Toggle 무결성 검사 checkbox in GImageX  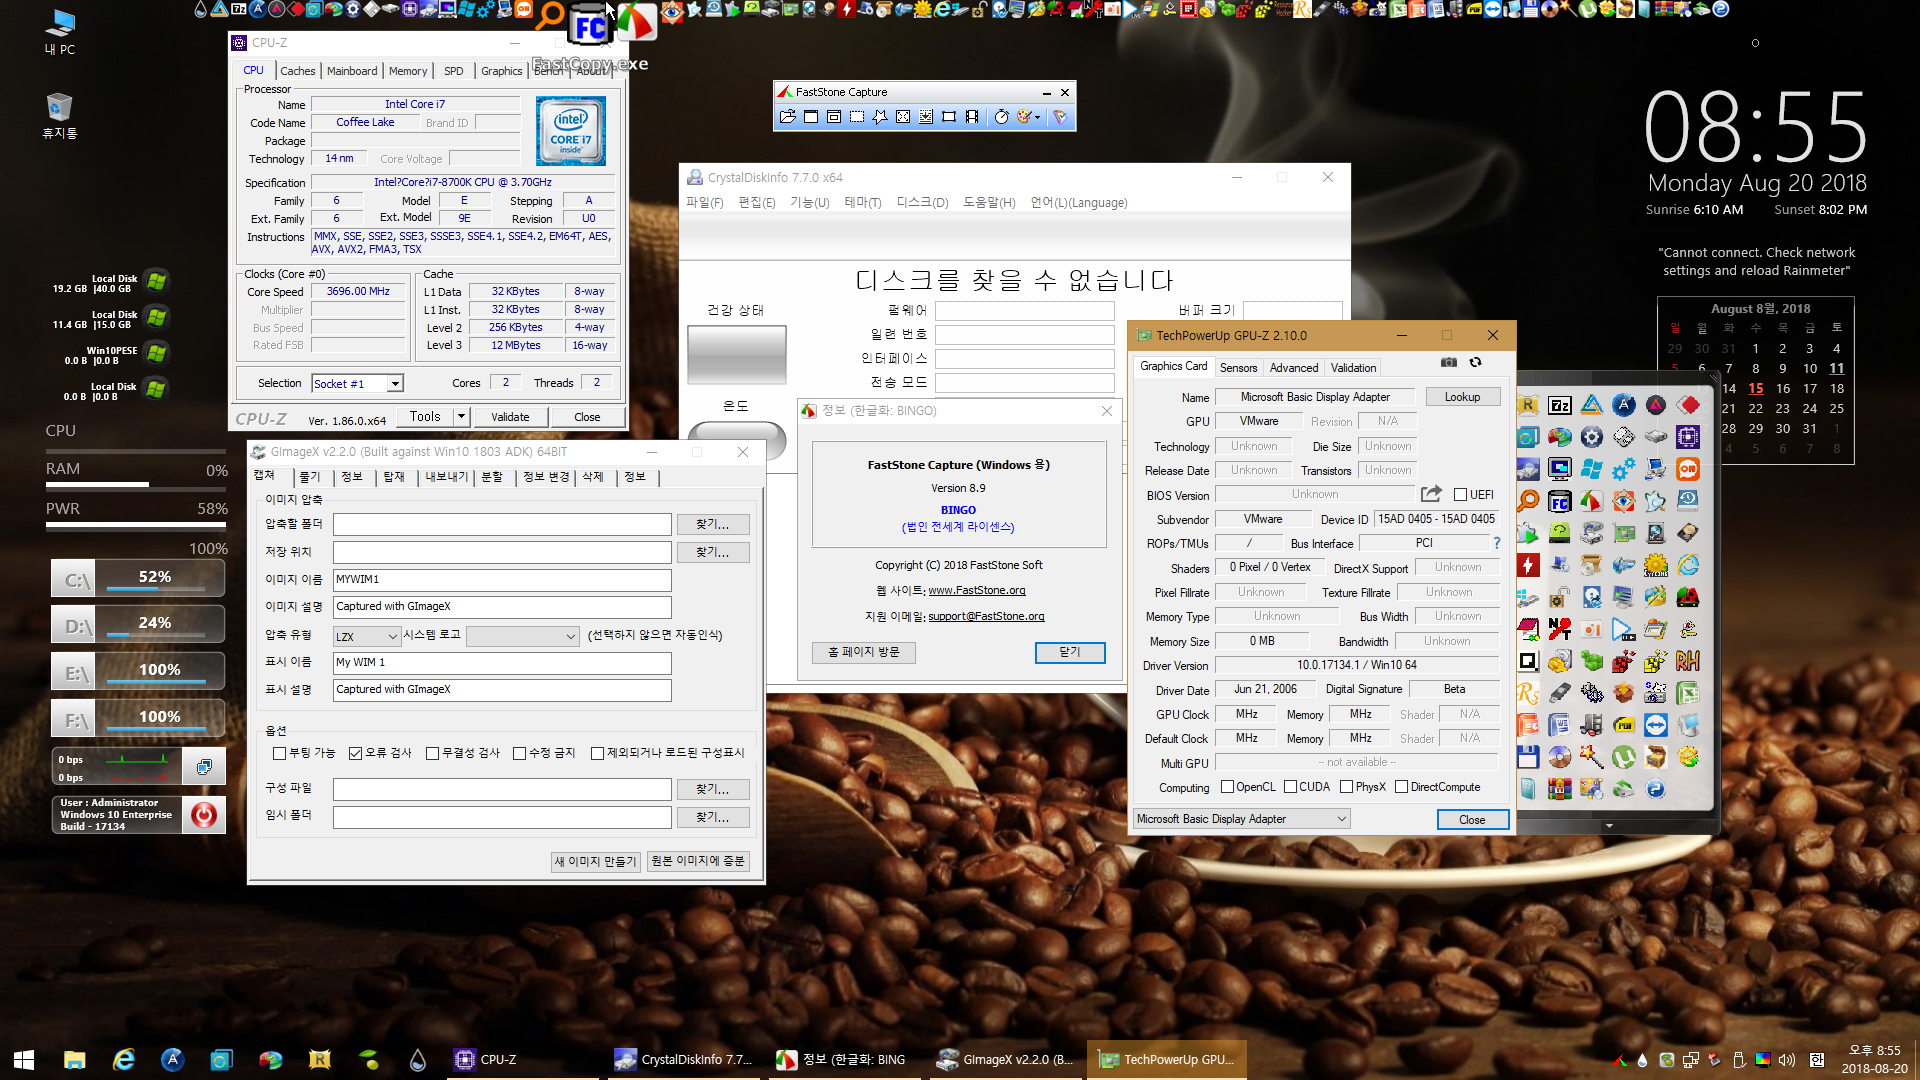click(432, 753)
